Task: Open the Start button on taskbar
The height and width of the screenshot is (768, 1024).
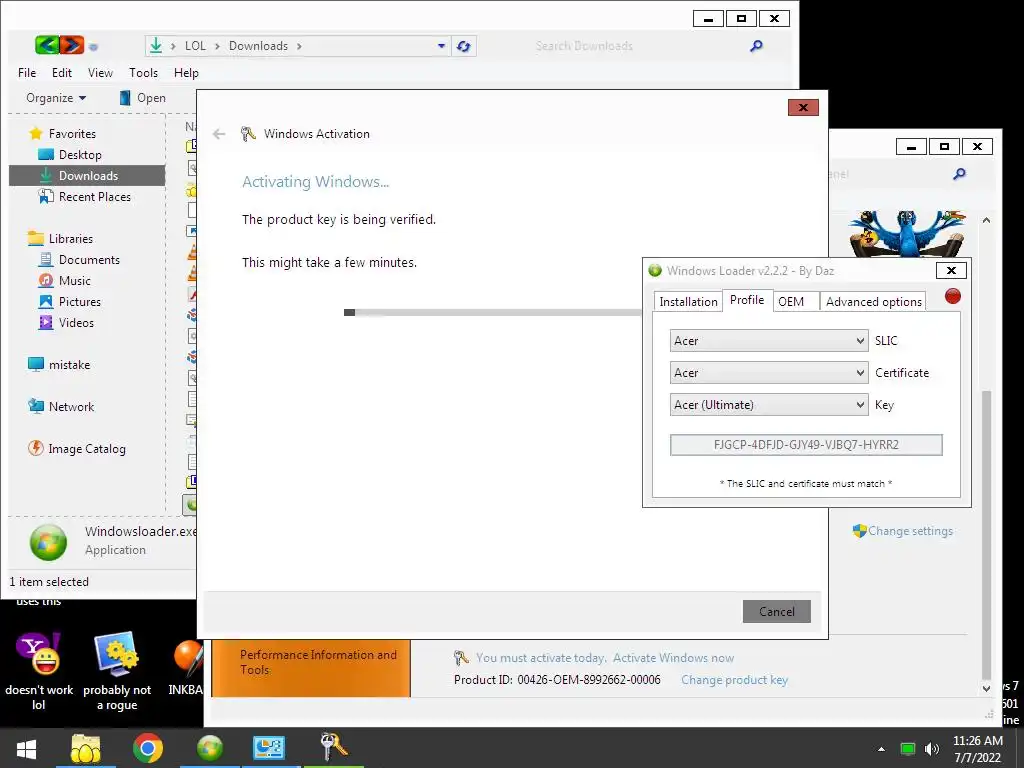Action: coord(26,748)
